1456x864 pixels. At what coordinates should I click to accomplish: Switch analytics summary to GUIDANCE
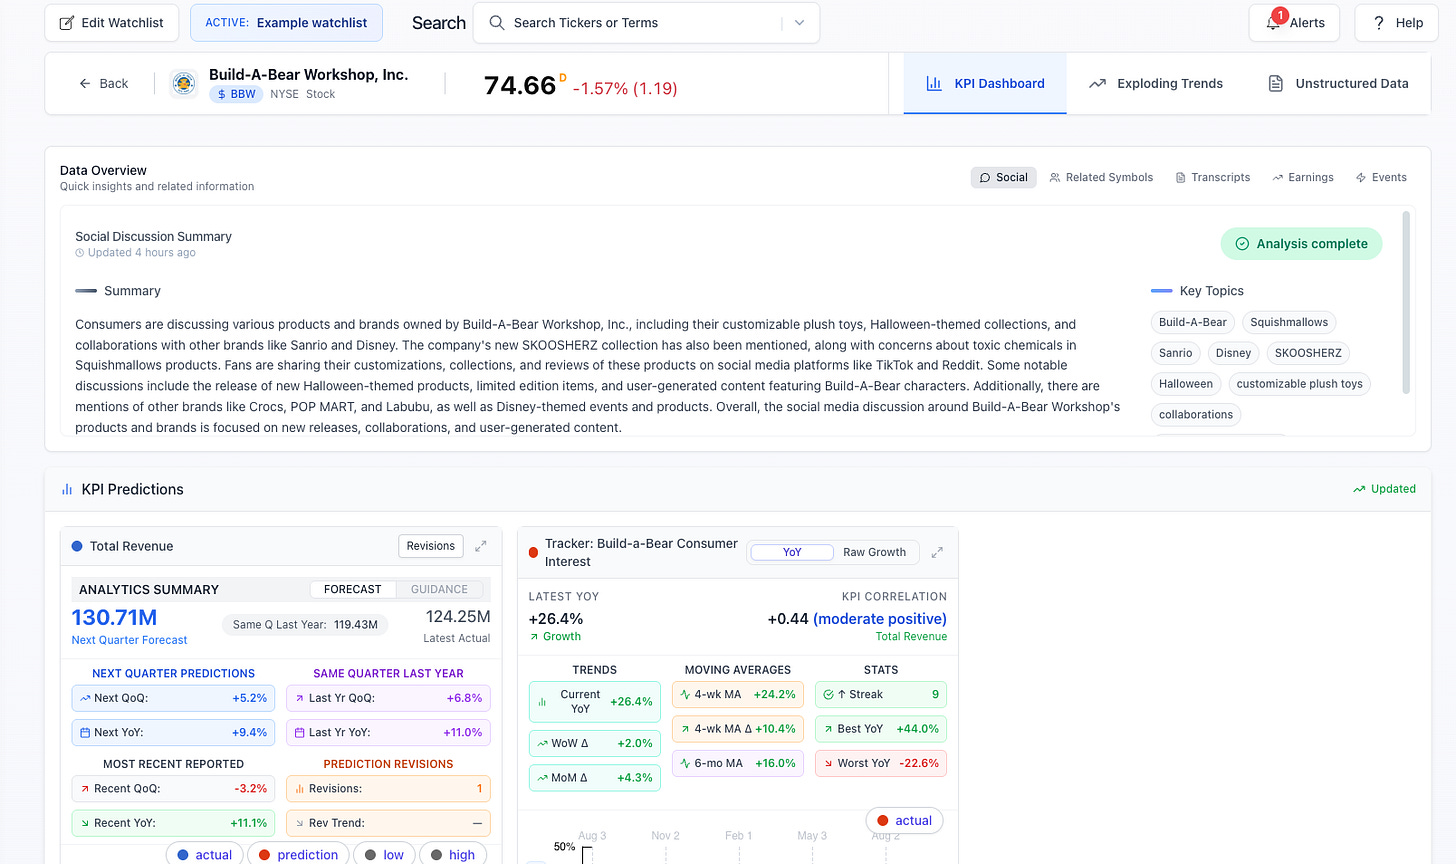pyautogui.click(x=439, y=590)
